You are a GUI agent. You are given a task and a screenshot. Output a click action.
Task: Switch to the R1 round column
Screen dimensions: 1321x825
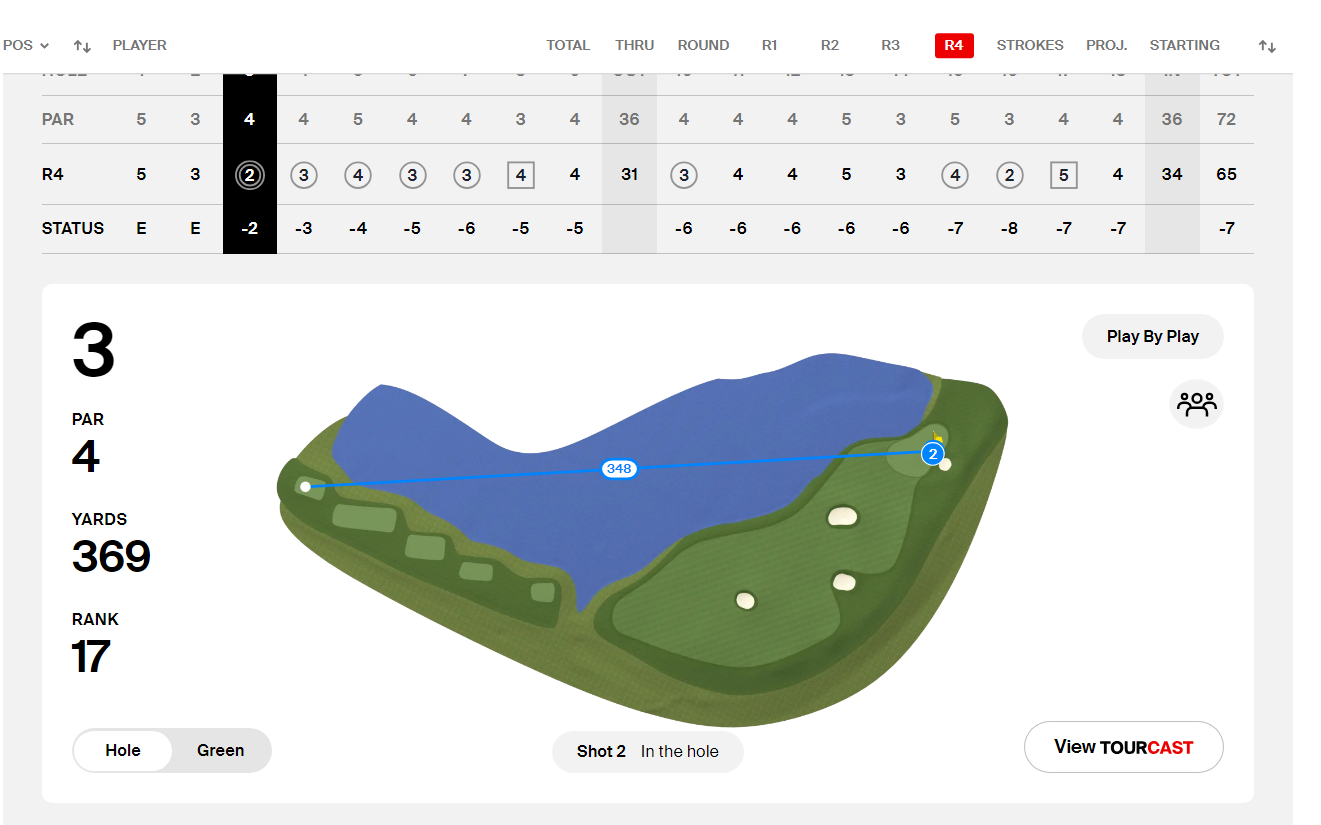coord(769,46)
